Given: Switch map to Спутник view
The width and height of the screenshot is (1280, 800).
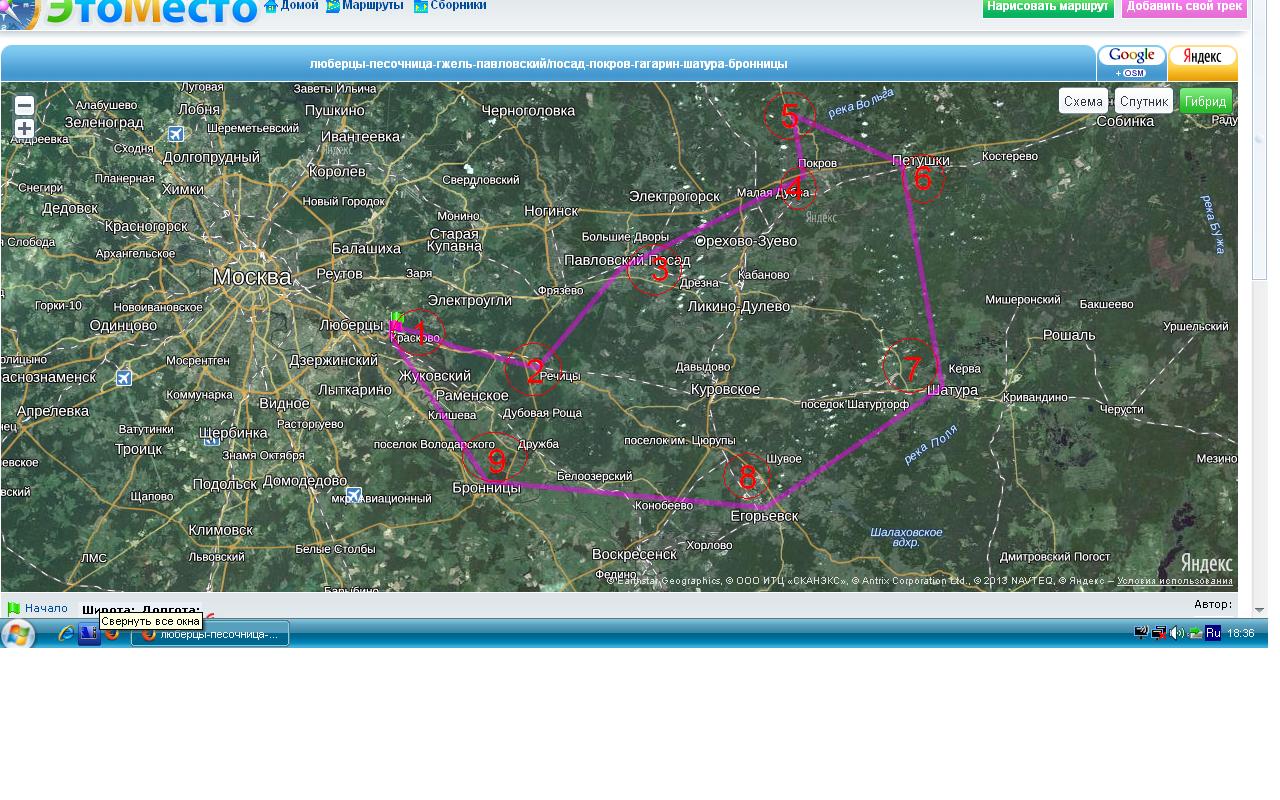Looking at the screenshot, I should [1144, 101].
